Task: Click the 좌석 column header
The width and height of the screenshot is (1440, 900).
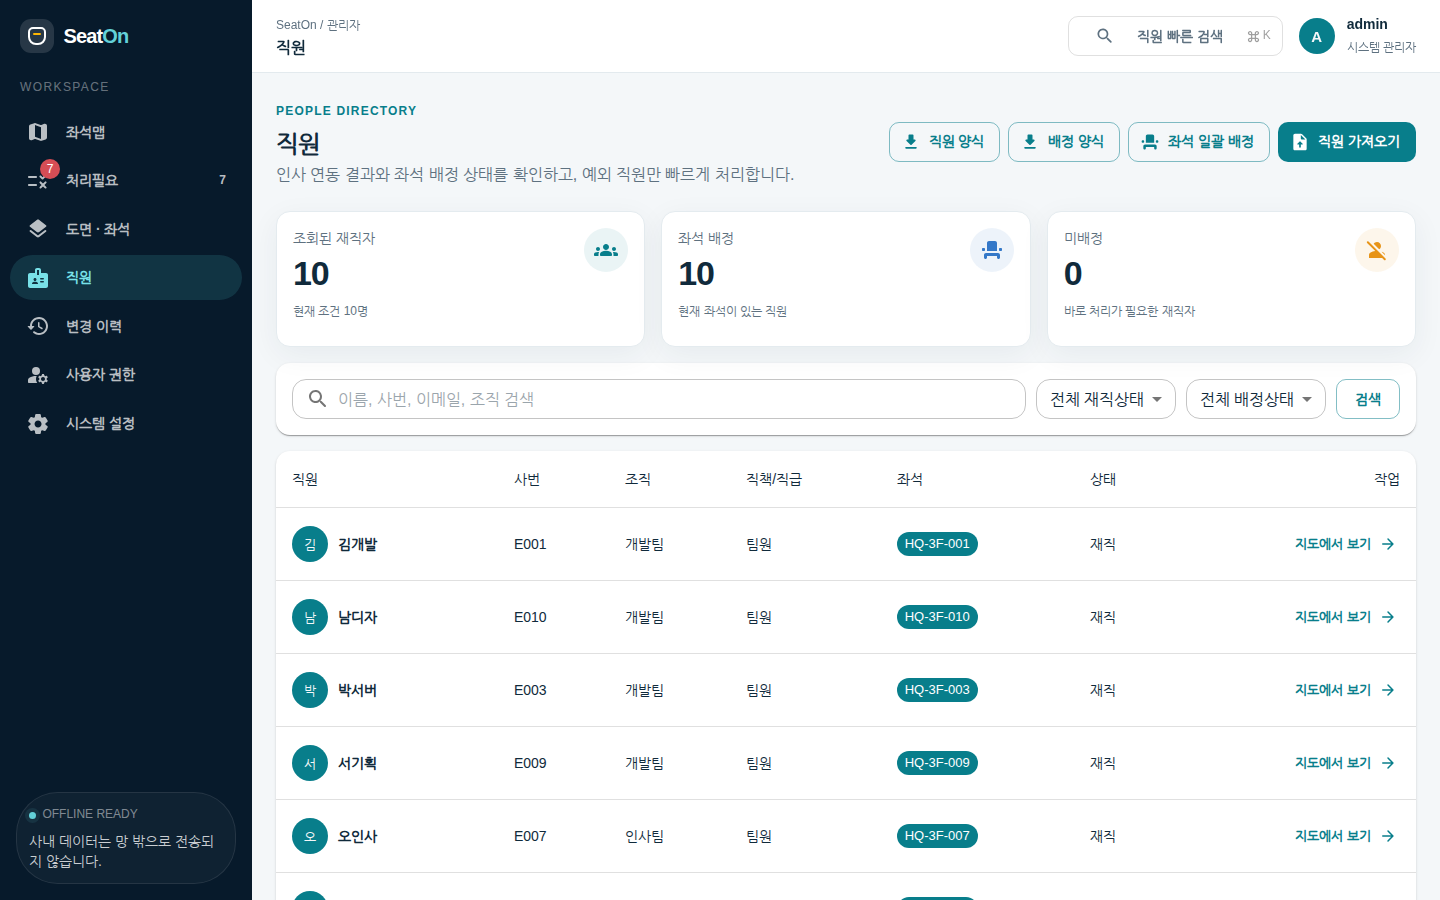Action: (910, 479)
